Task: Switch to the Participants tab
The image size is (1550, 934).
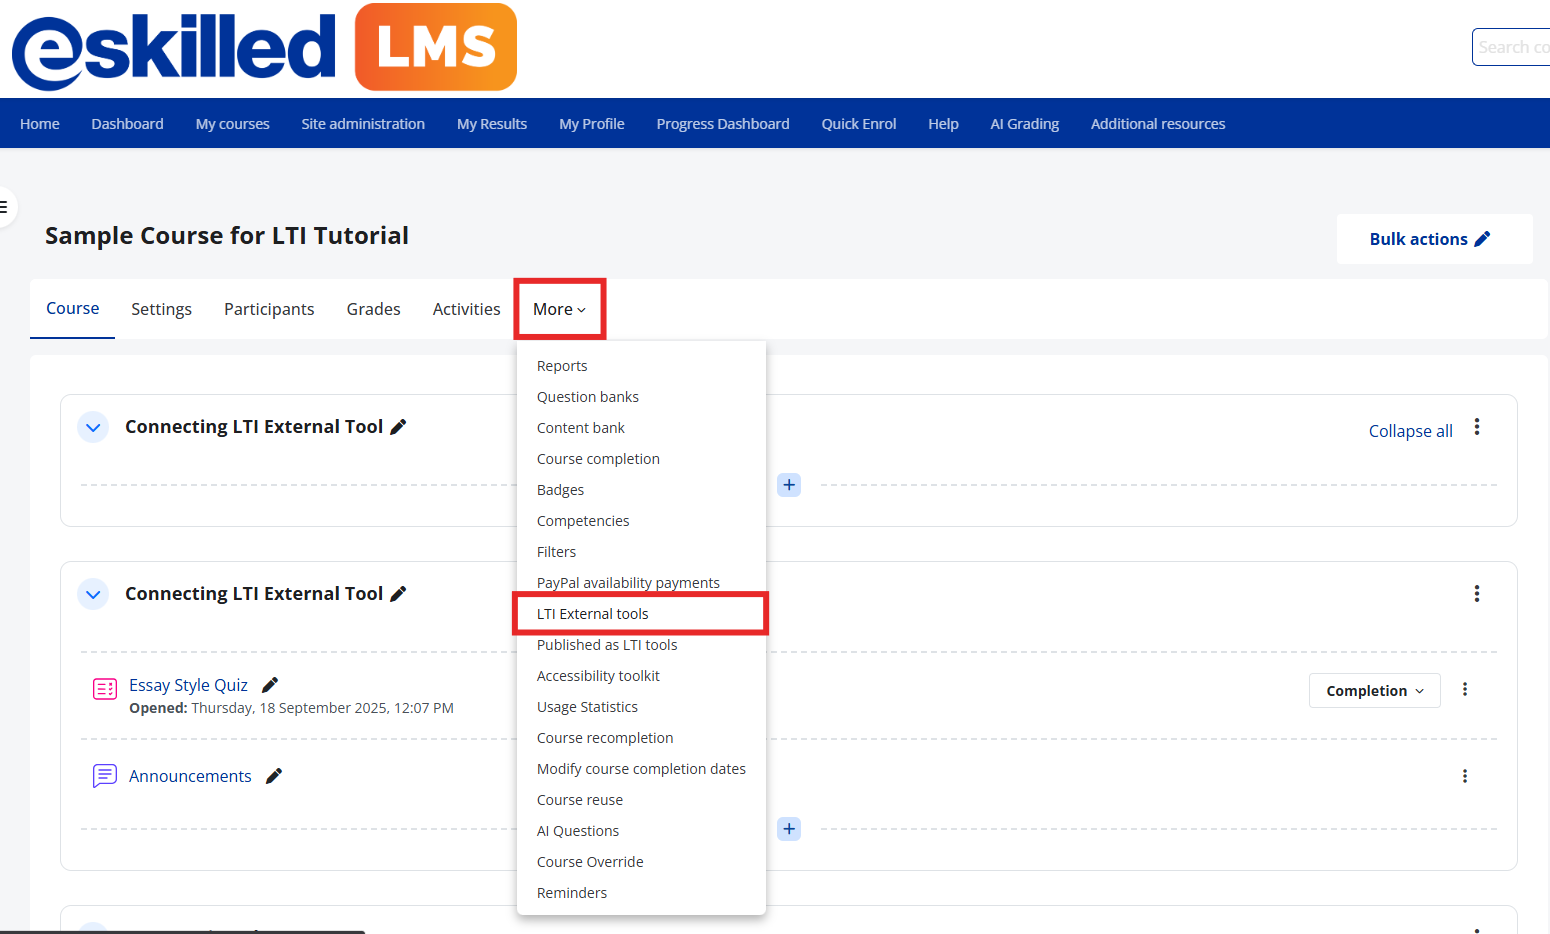Action: (269, 310)
